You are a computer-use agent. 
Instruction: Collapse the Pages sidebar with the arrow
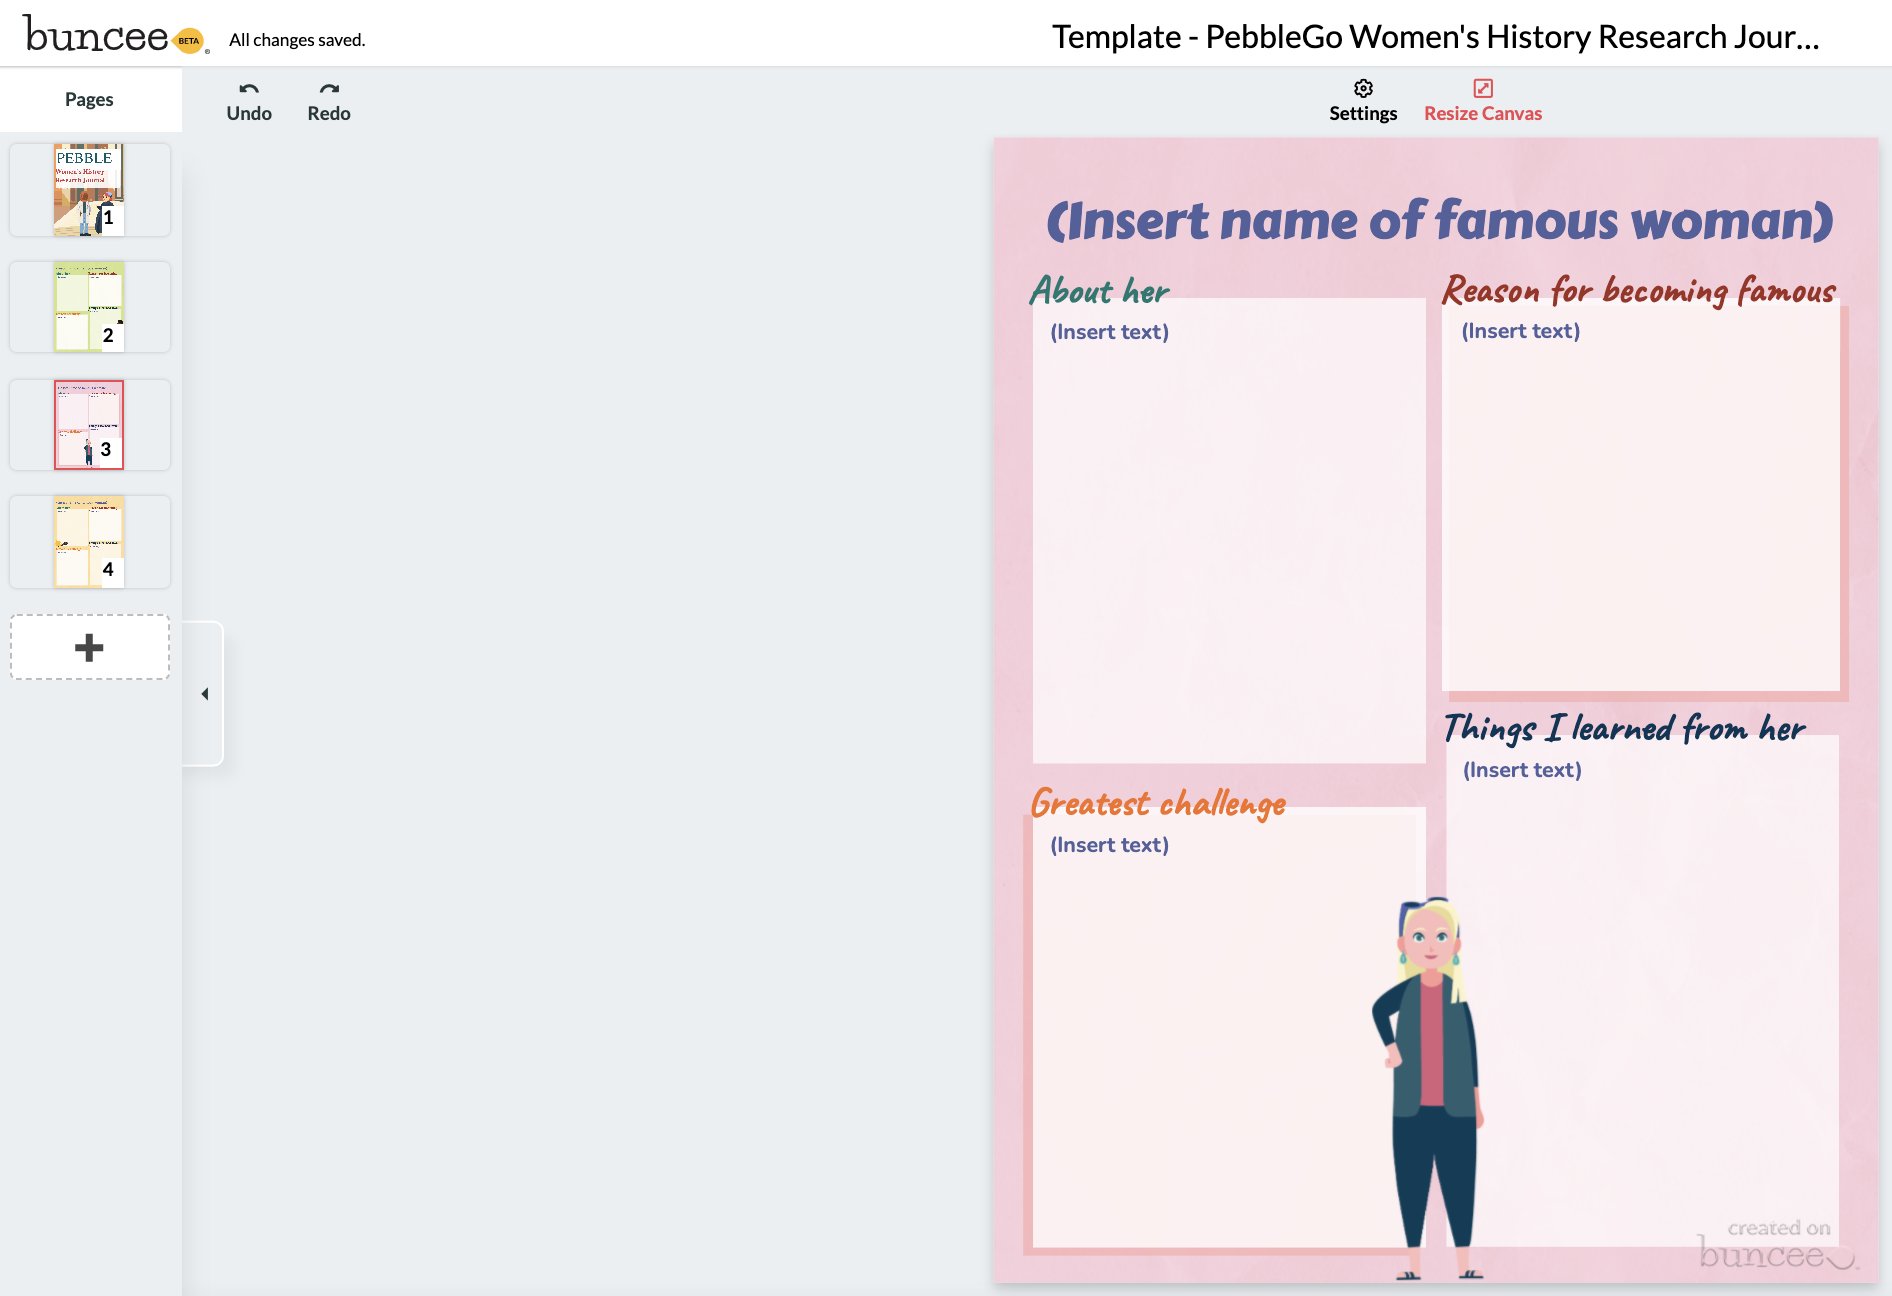click(x=205, y=692)
